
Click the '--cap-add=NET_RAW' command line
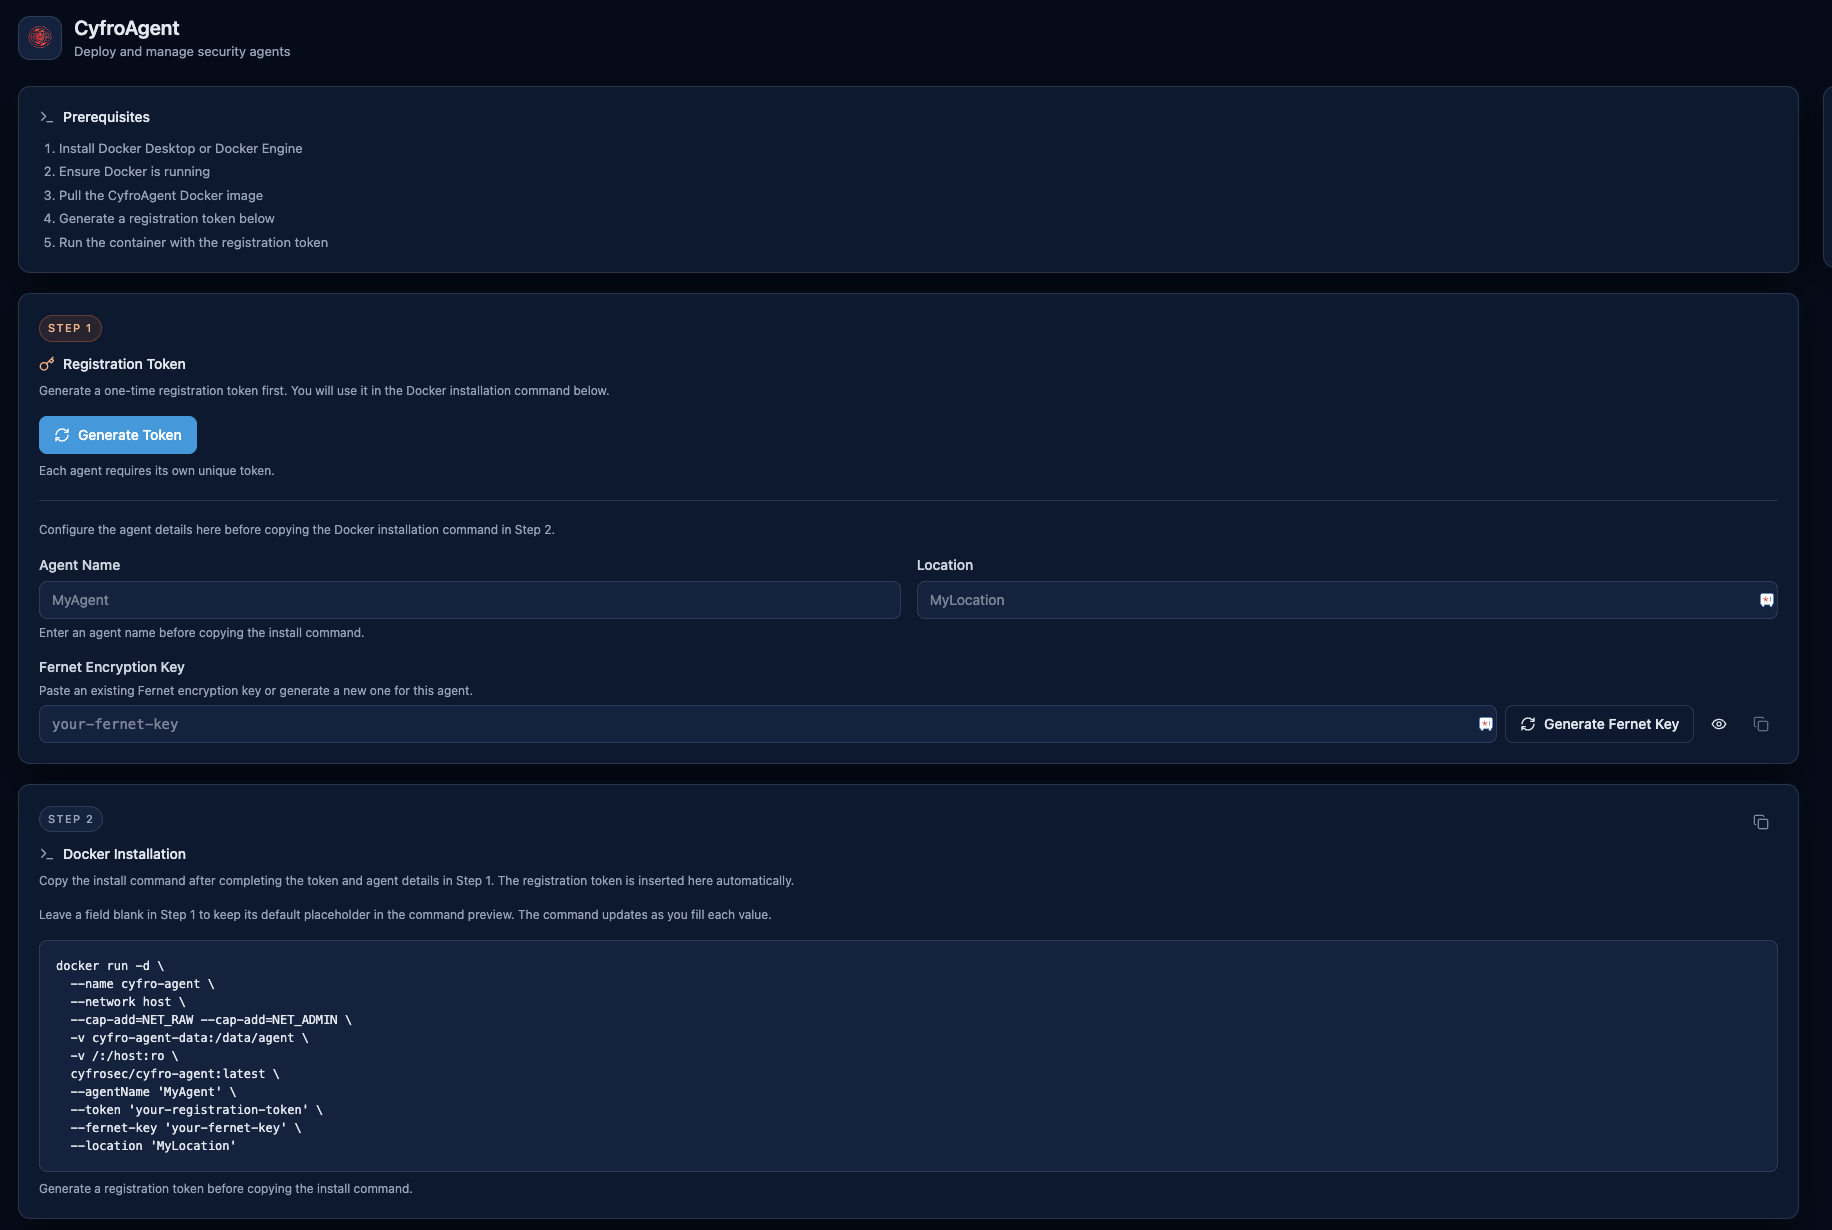pyautogui.click(x=211, y=1020)
